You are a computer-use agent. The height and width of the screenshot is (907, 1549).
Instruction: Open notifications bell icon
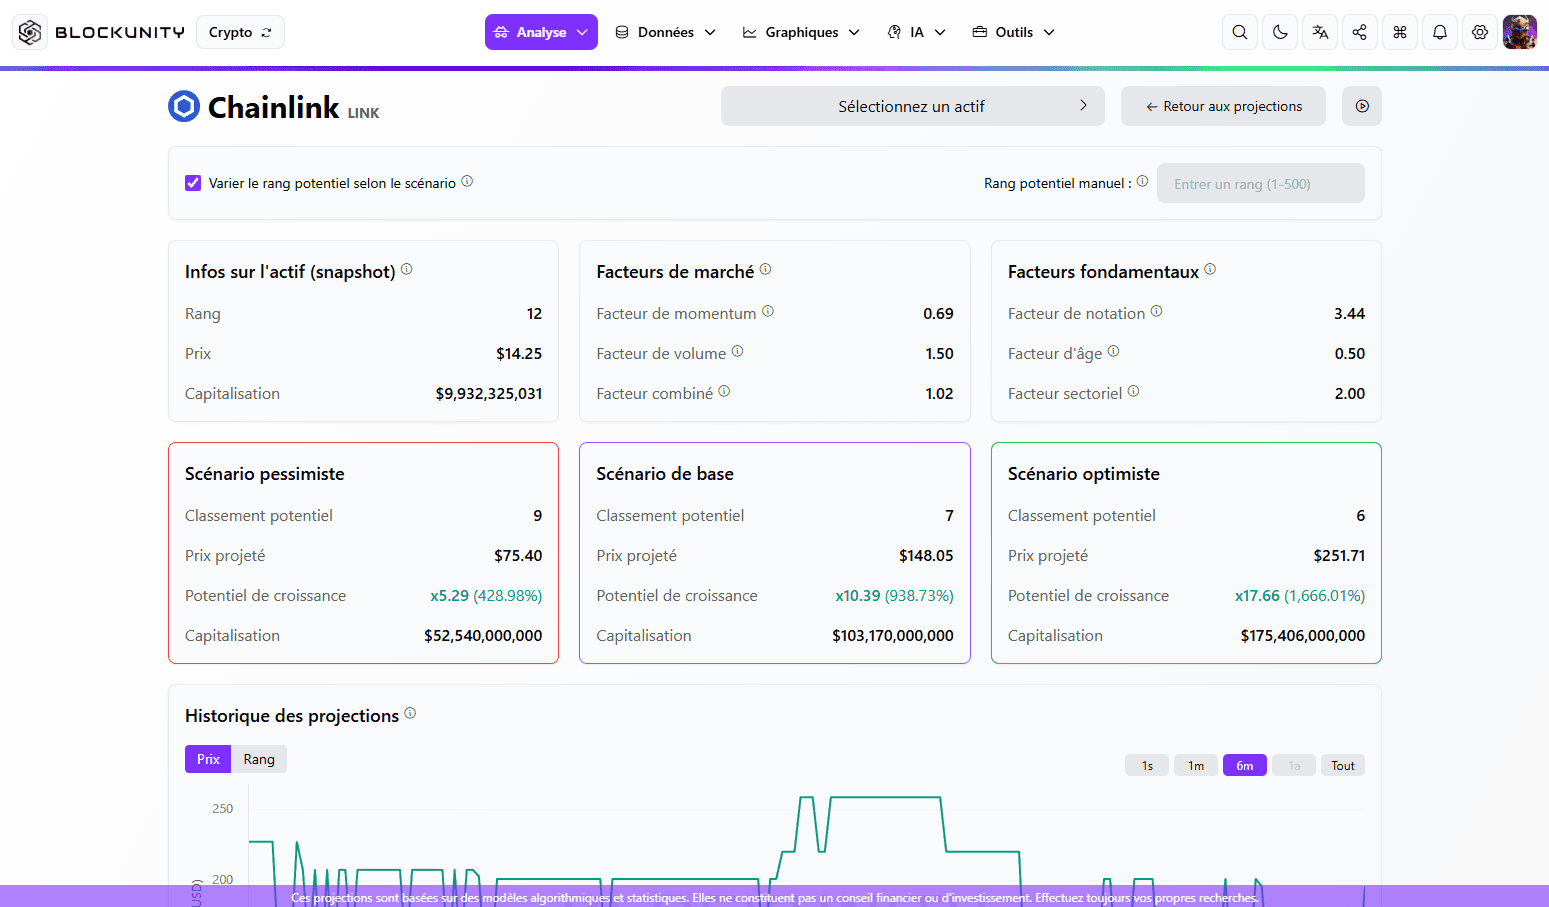tap(1440, 32)
